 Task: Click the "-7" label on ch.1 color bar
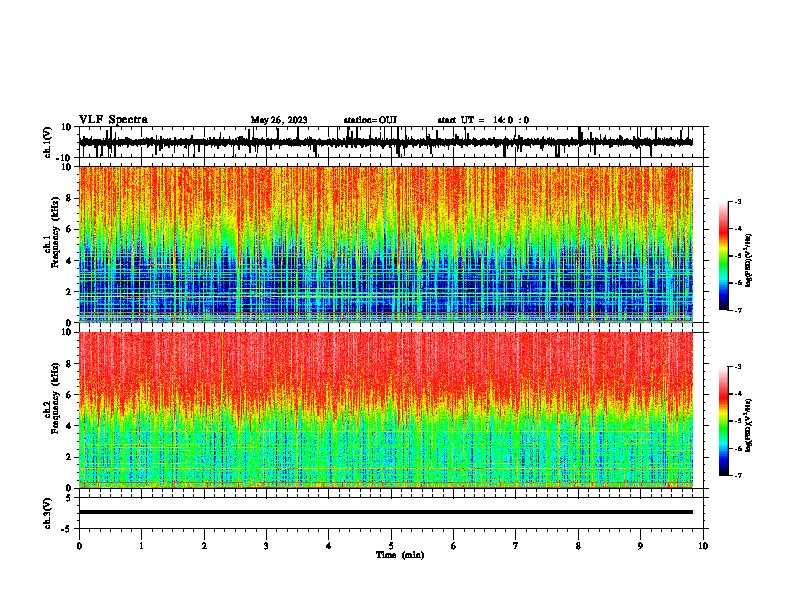737,310
